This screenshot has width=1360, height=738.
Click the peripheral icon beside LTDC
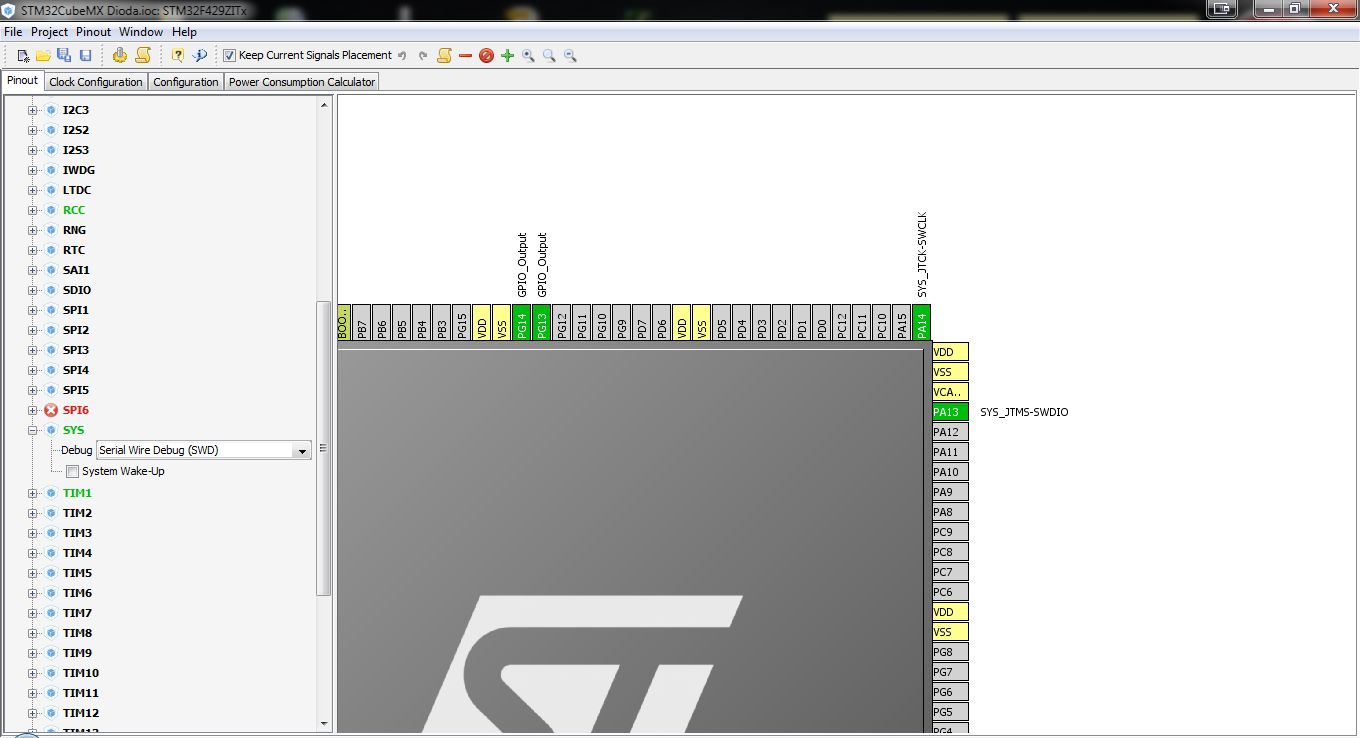point(51,190)
